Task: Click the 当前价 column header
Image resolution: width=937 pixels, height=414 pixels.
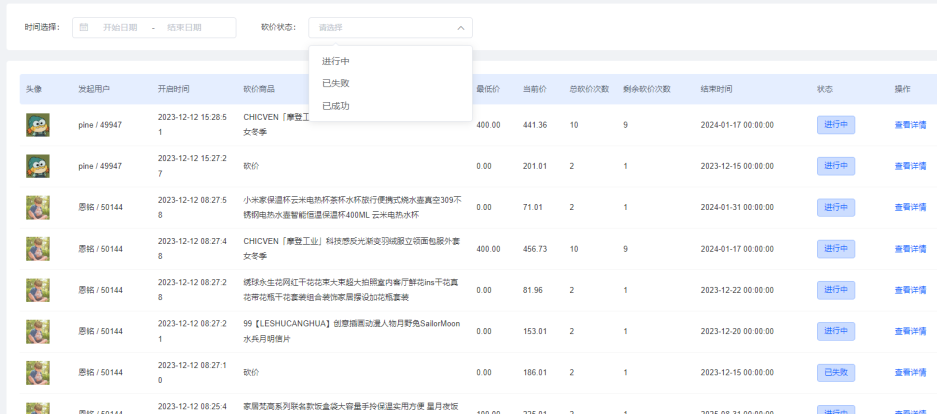Action: (x=535, y=89)
